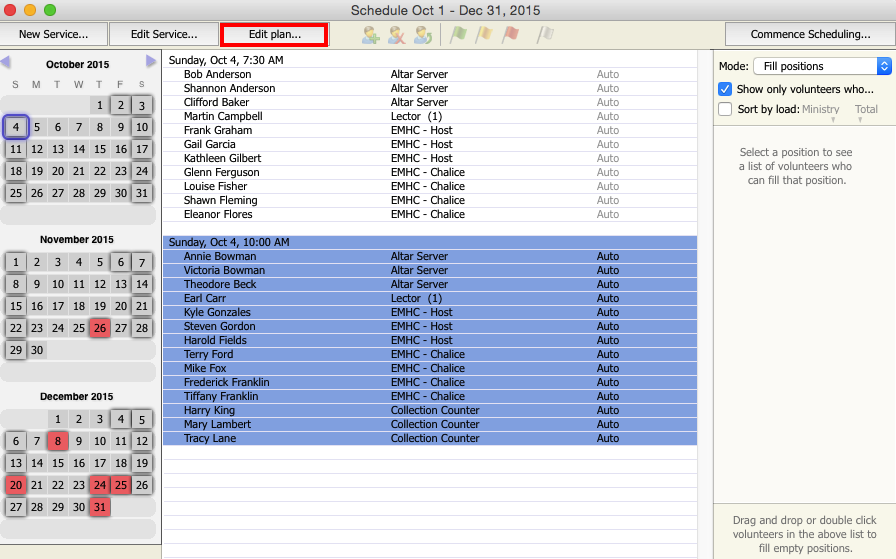This screenshot has height=559, width=896.
Task: Select red-highlighted November 26 in calendar
Action: pos(99,328)
